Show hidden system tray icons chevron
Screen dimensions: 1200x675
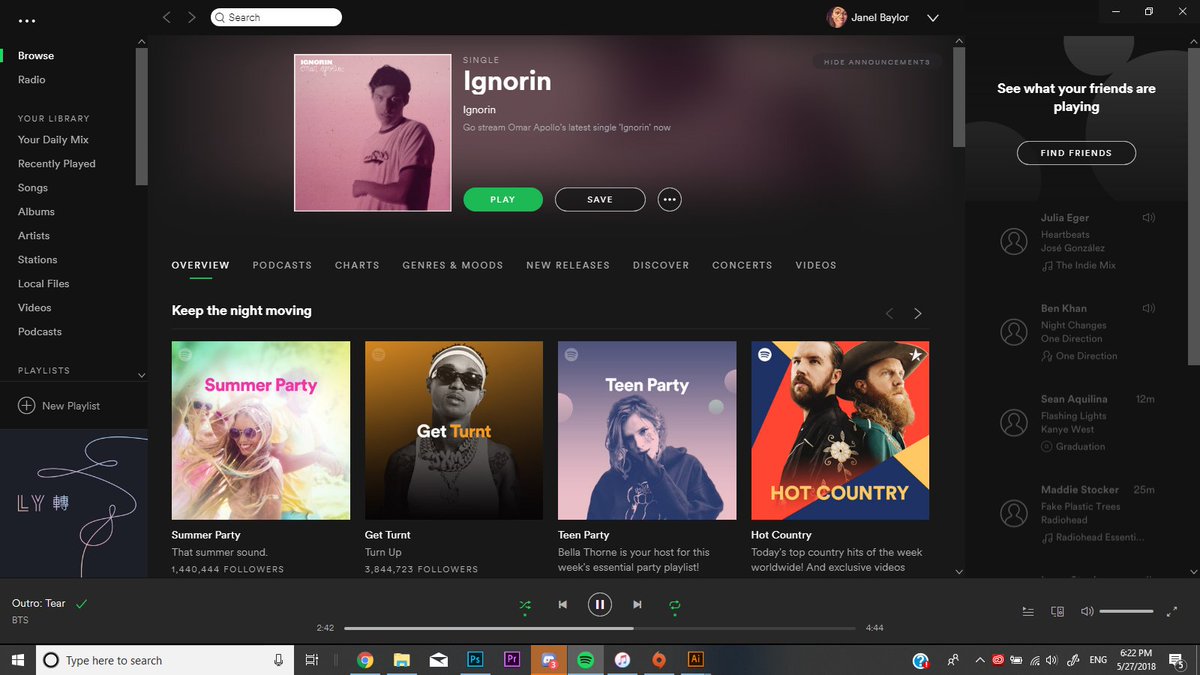[x=981, y=660]
